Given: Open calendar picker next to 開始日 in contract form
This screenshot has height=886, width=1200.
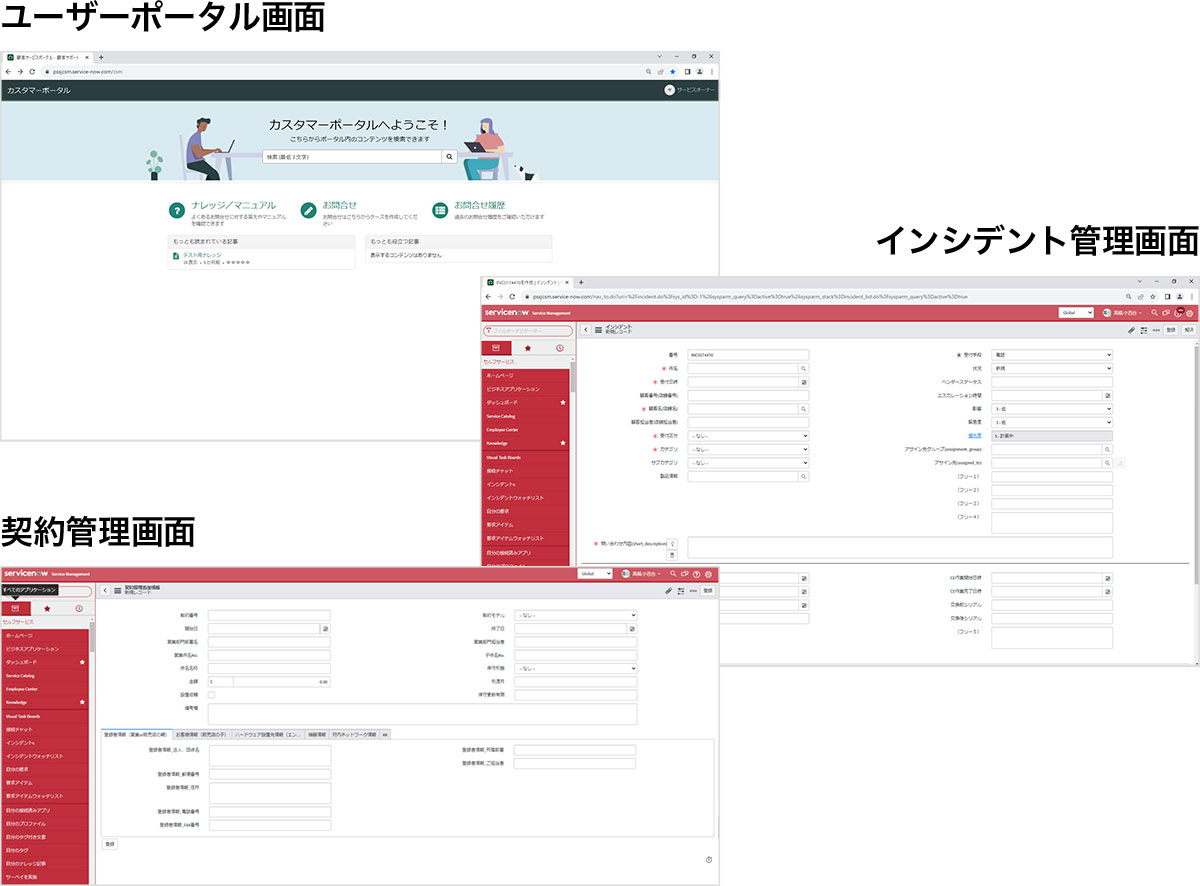Looking at the screenshot, I should pos(325,628).
